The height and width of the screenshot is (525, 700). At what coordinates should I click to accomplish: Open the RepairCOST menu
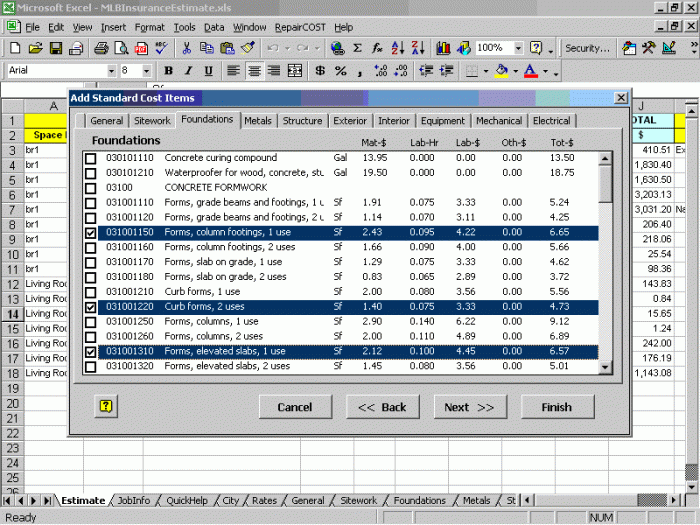point(301,27)
